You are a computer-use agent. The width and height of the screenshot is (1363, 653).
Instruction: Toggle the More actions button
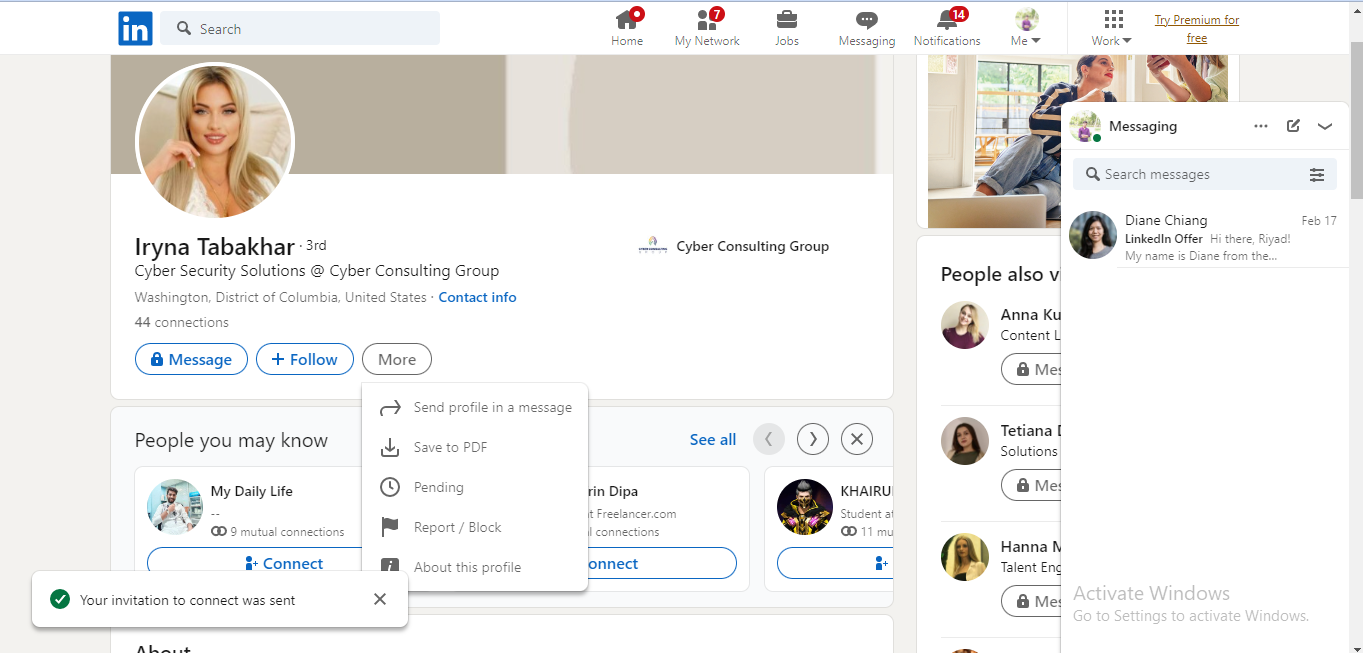coord(397,359)
